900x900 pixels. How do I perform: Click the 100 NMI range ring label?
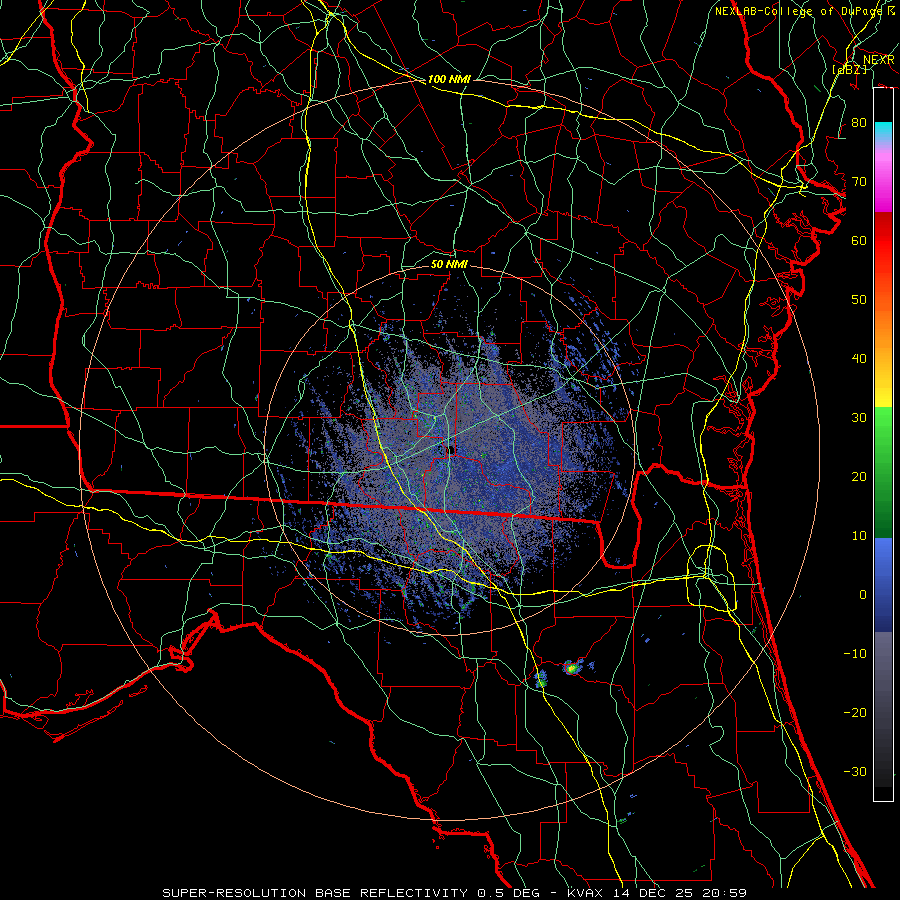(449, 79)
